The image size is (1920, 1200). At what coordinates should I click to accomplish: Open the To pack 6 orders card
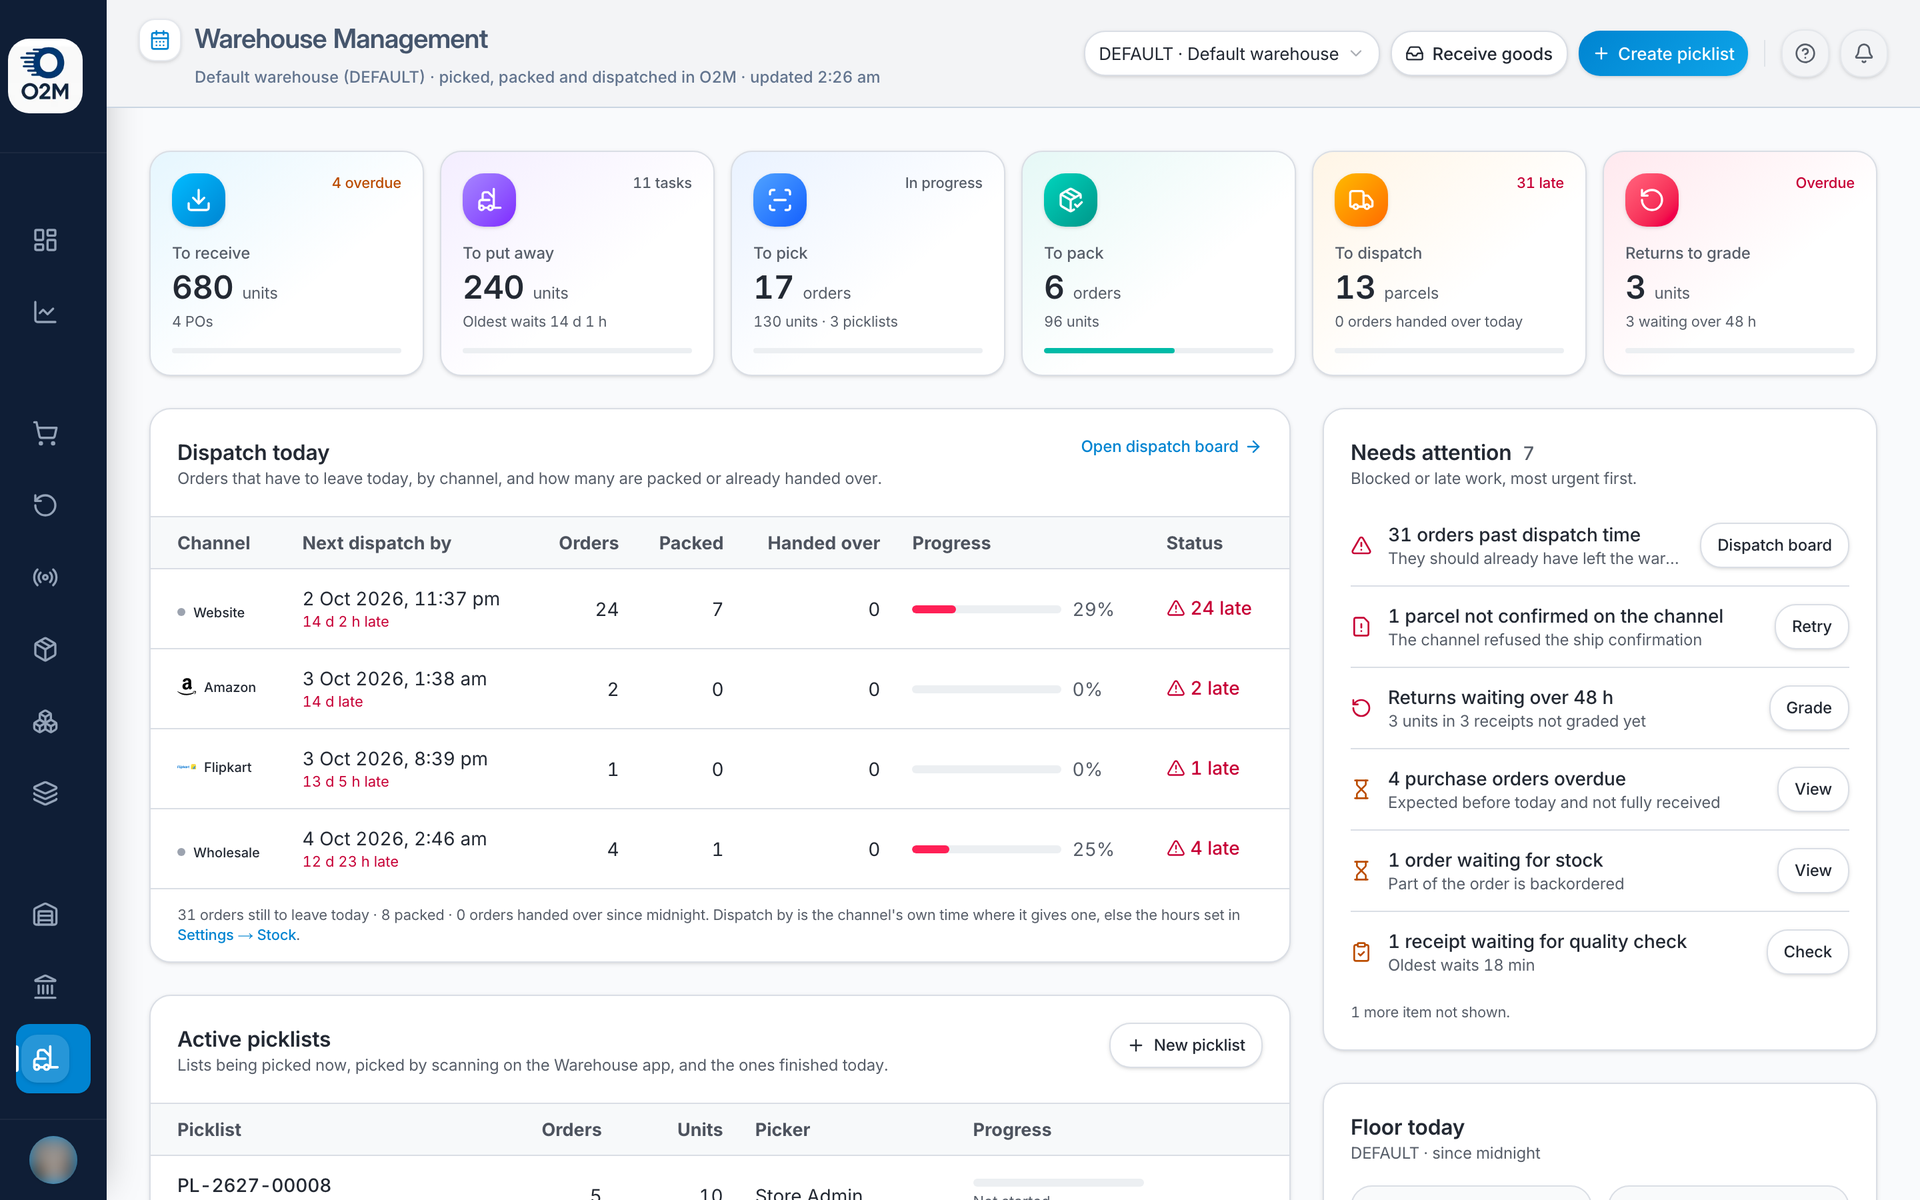click(x=1158, y=264)
